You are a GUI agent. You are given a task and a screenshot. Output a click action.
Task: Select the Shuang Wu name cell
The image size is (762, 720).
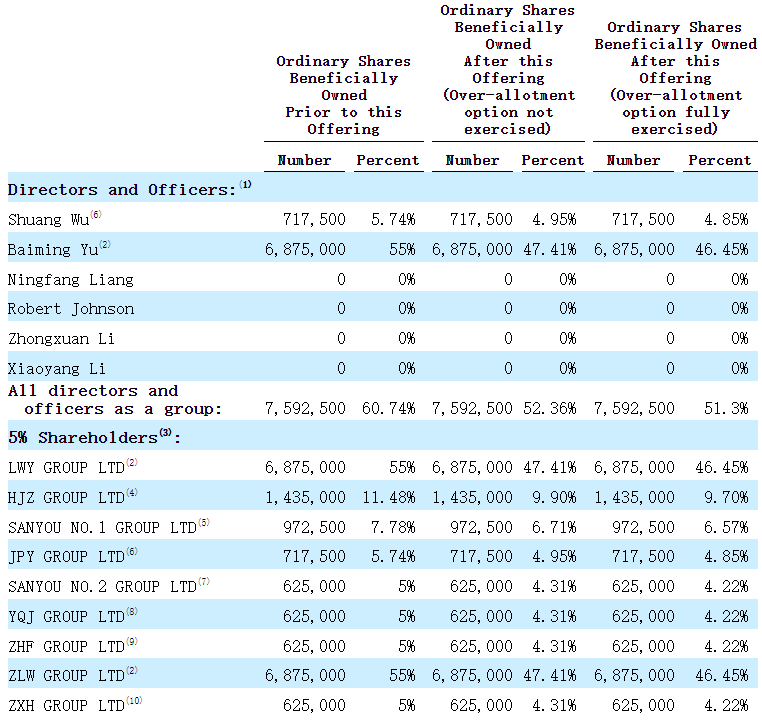tap(47, 220)
